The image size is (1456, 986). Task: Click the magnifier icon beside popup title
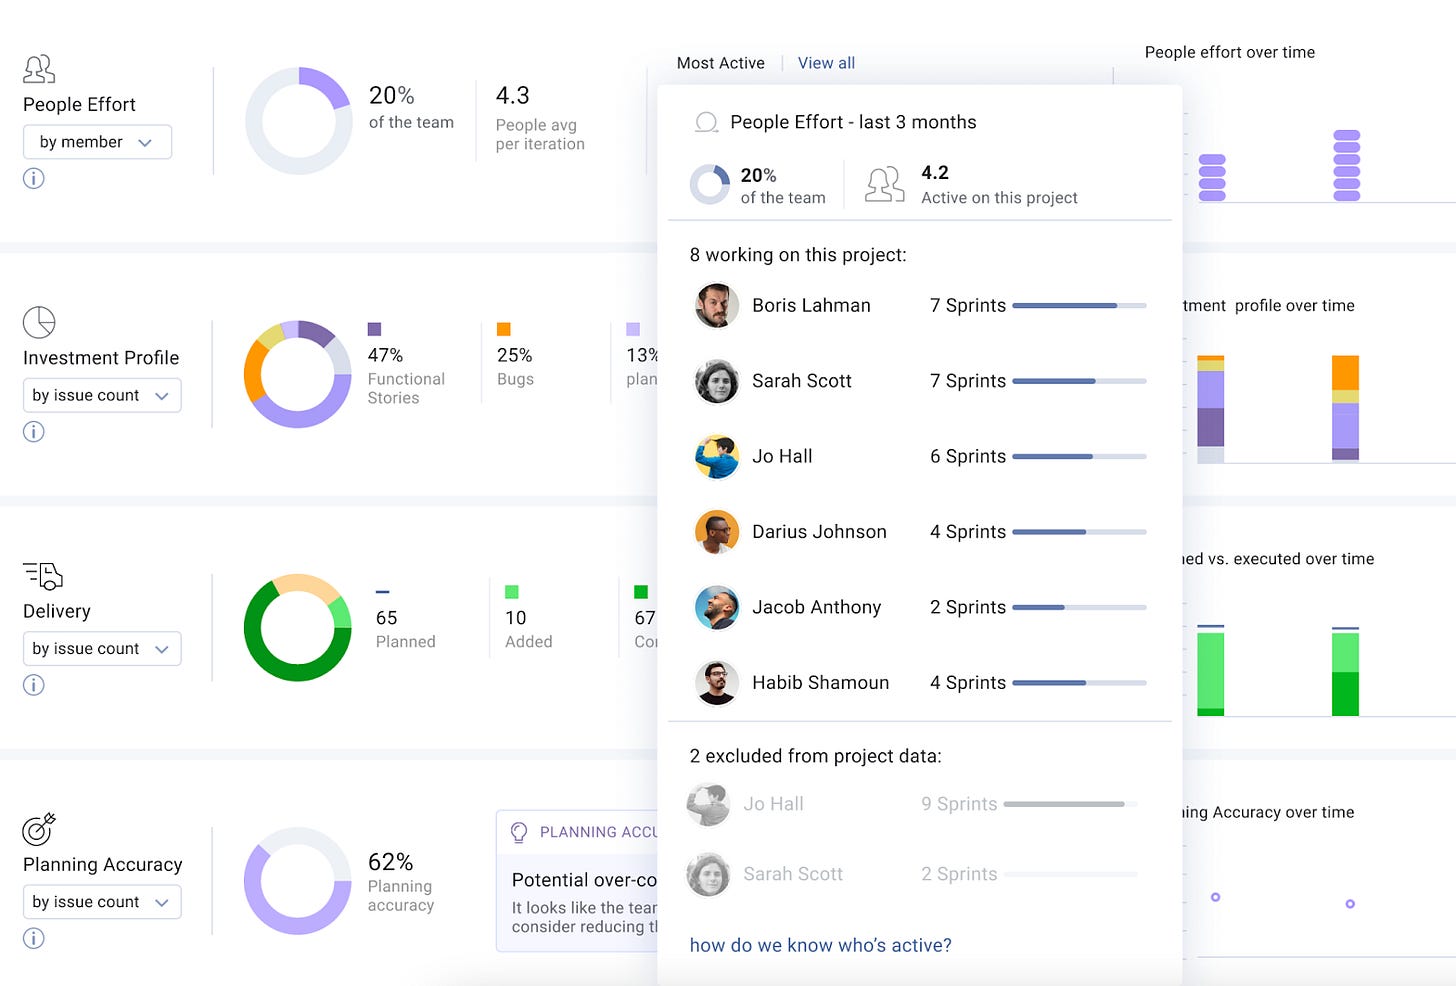707,122
